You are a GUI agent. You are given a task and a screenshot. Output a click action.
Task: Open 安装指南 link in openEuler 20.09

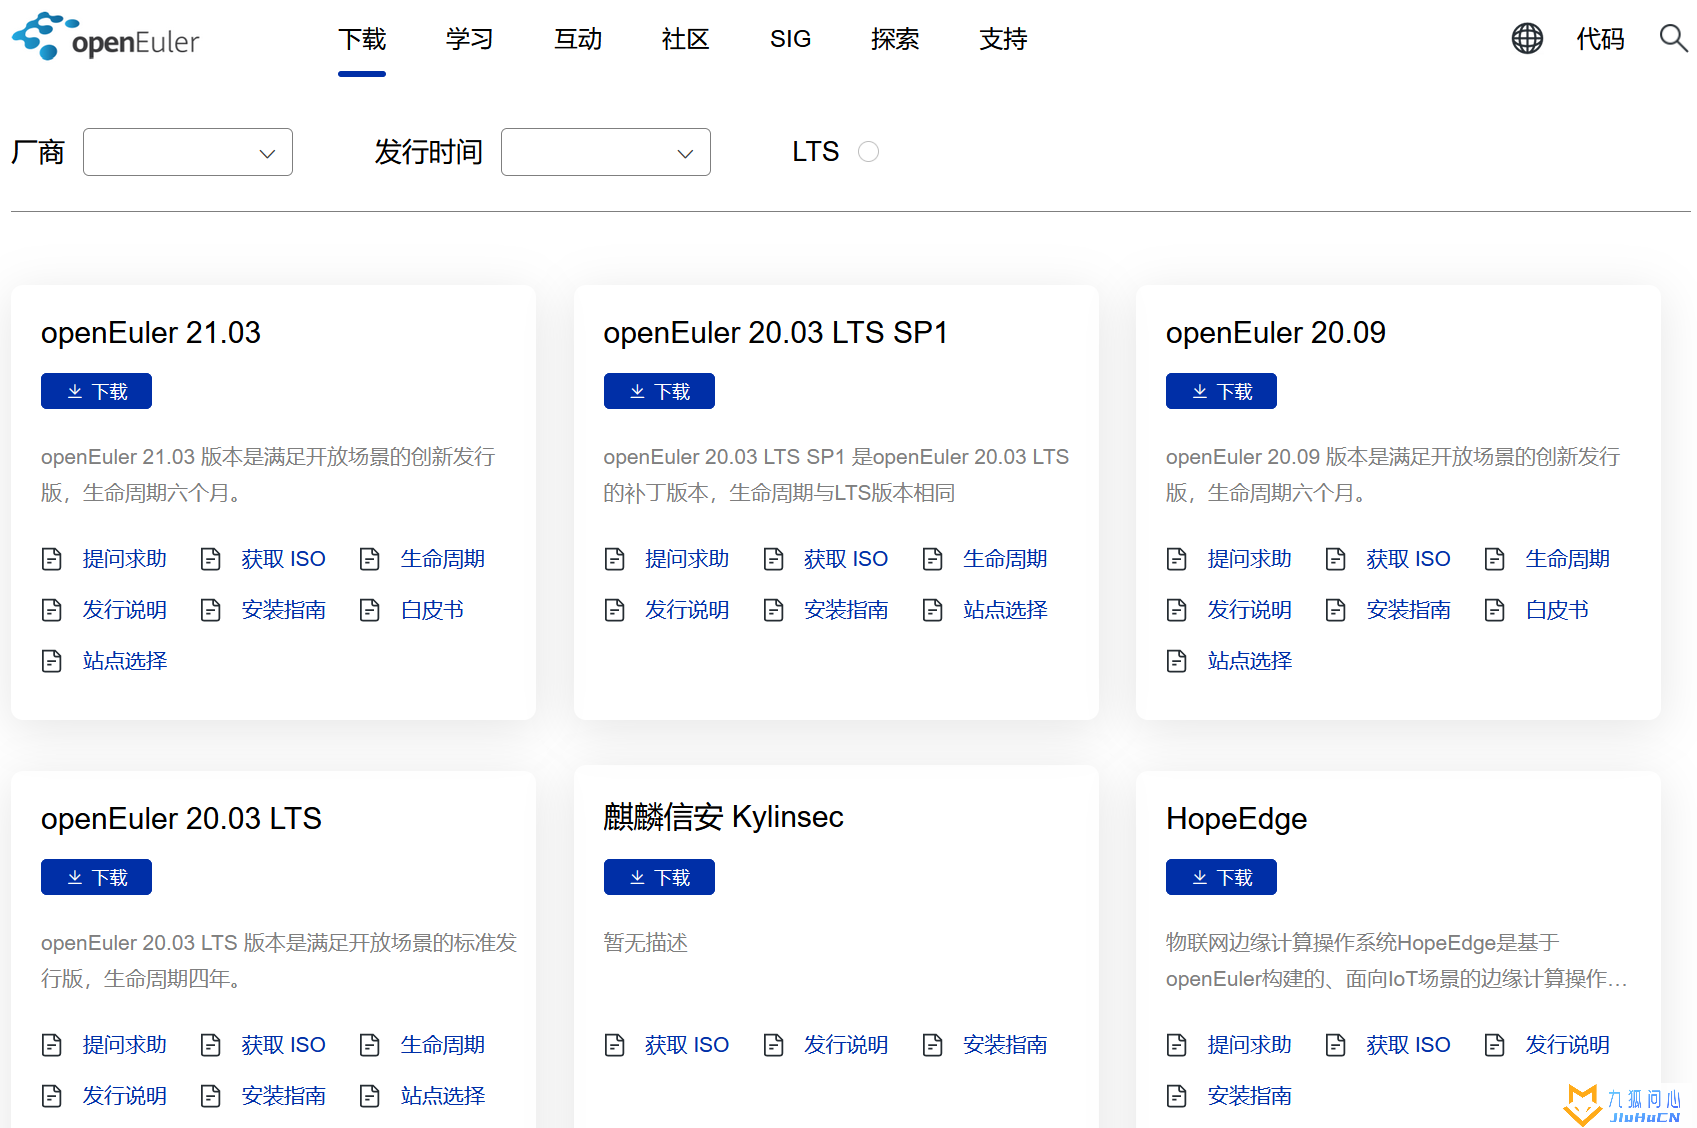click(x=1409, y=610)
